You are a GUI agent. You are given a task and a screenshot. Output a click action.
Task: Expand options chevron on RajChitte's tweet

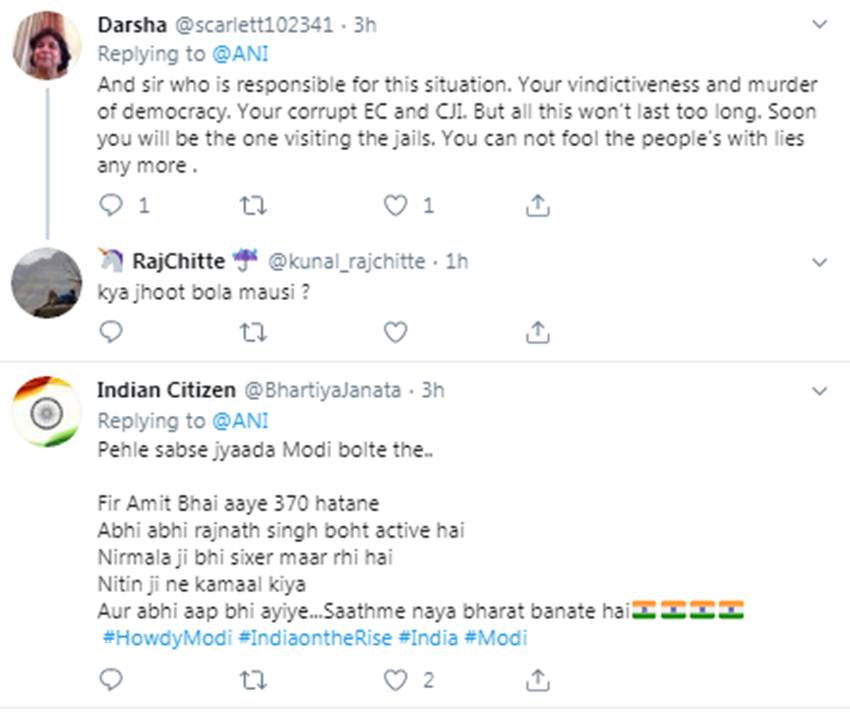(820, 263)
